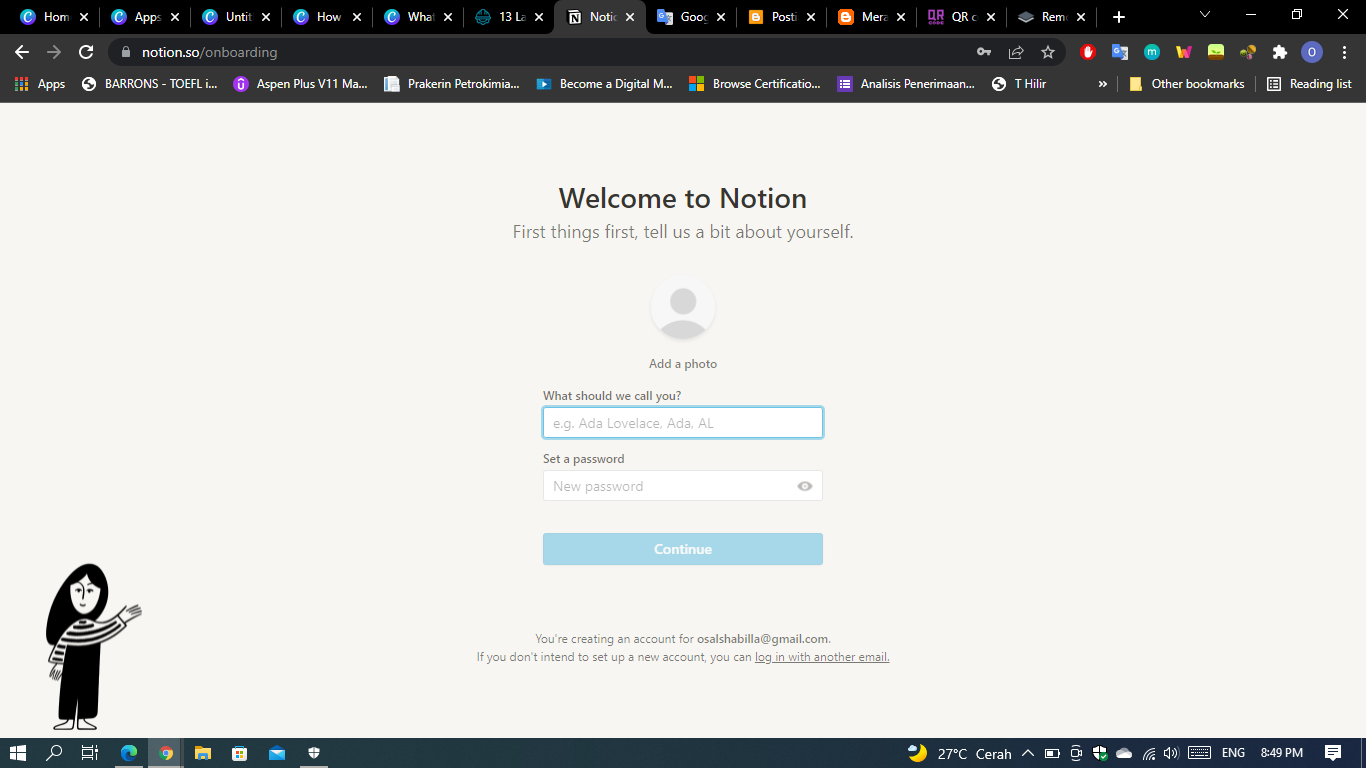Image resolution: width=1366 pixels, height=768 pixels.
Task: Click the ENG language indicator
Action: coord(1233,753)
